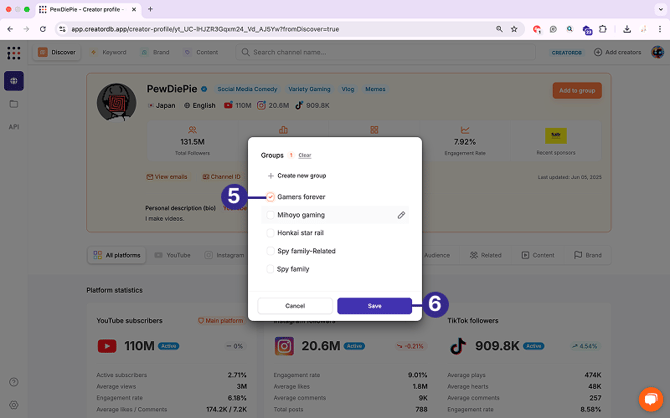Image resolution: width=670 pixels, height=418 pixels.
Task: Check the Spy family group checkbox
Action: click(x=270, y=269)
